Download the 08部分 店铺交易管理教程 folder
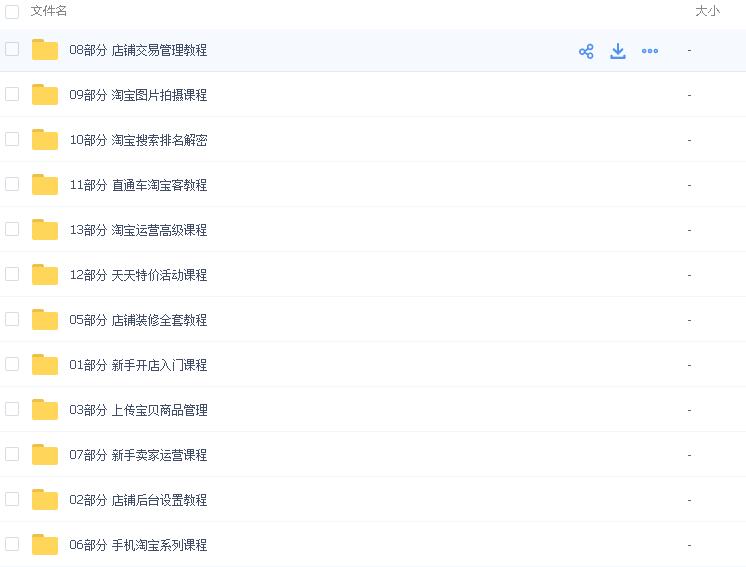 pyautogui.click(x=618, y=51)
